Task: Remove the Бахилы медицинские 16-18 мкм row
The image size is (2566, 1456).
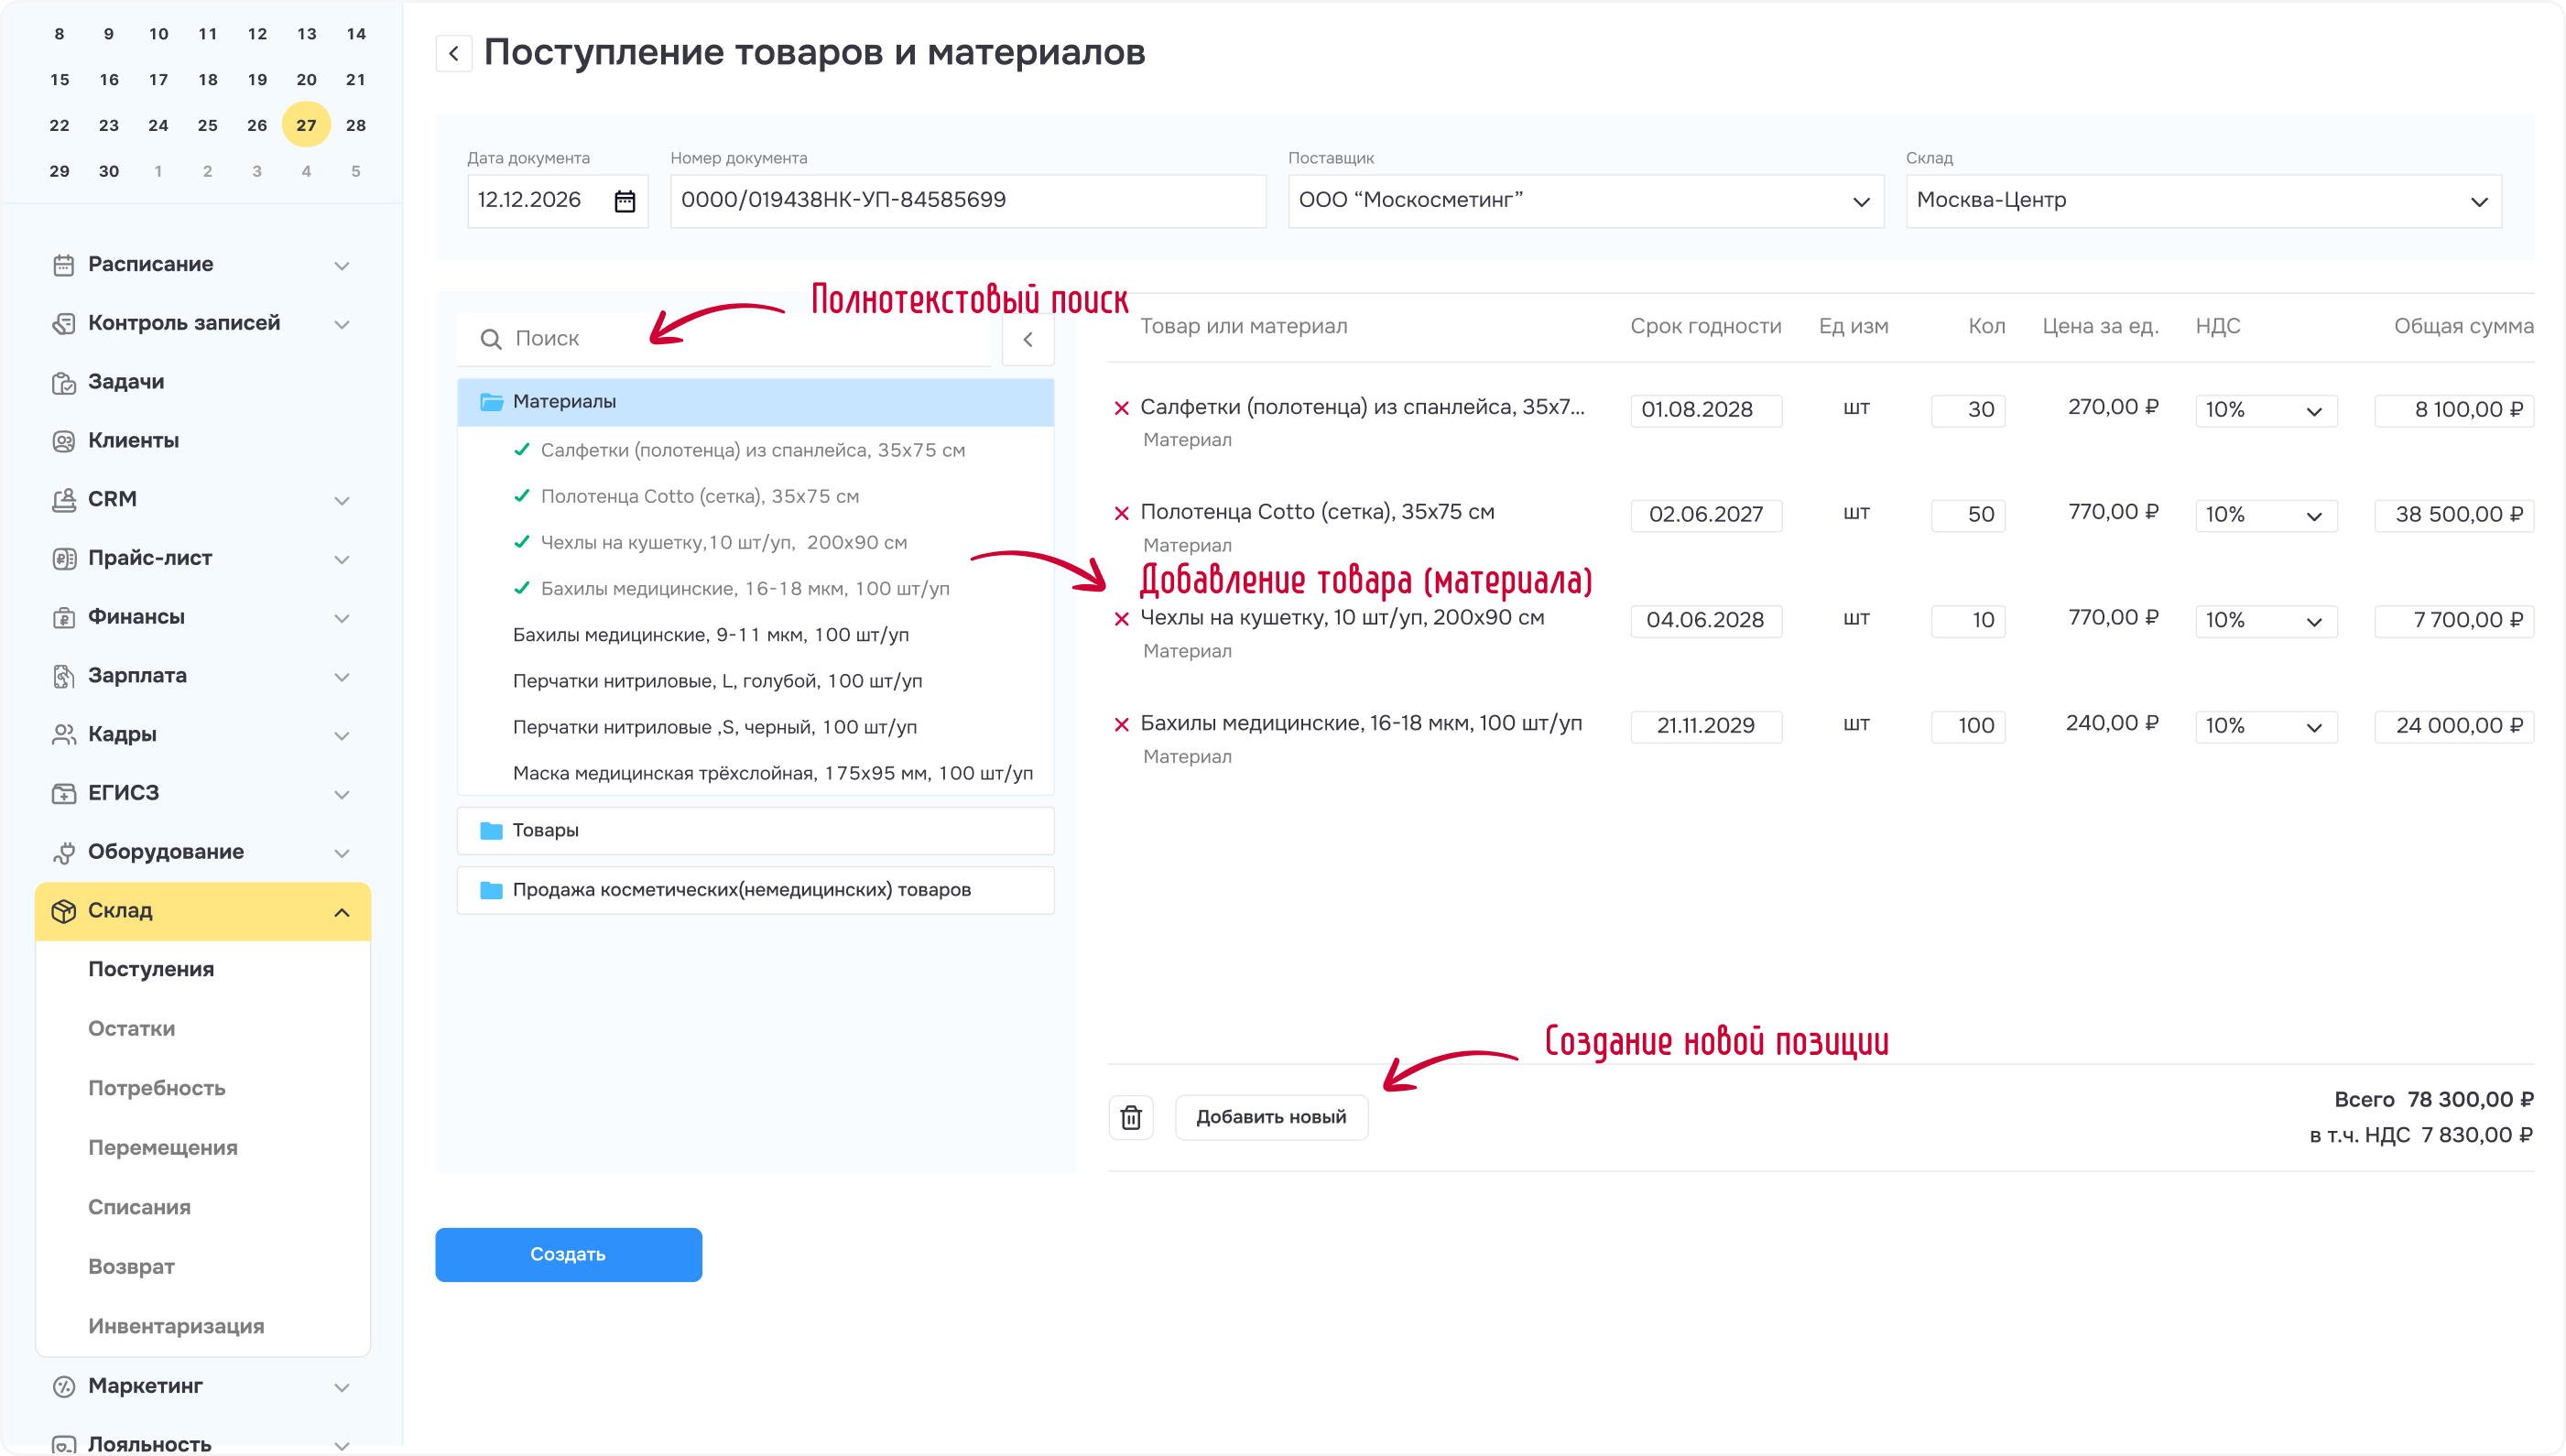Action: tap(1122, 725)
